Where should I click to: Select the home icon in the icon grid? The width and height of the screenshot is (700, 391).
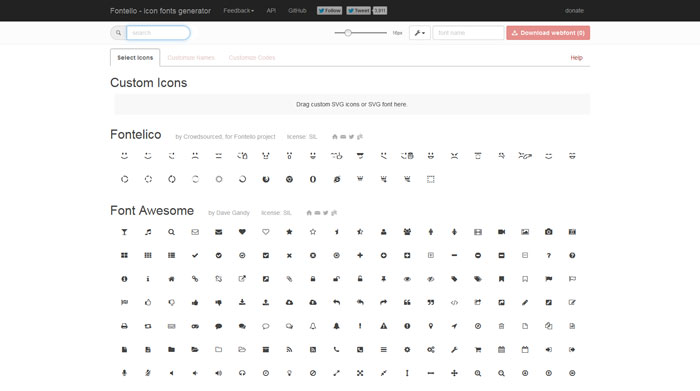tap(171, 279)
